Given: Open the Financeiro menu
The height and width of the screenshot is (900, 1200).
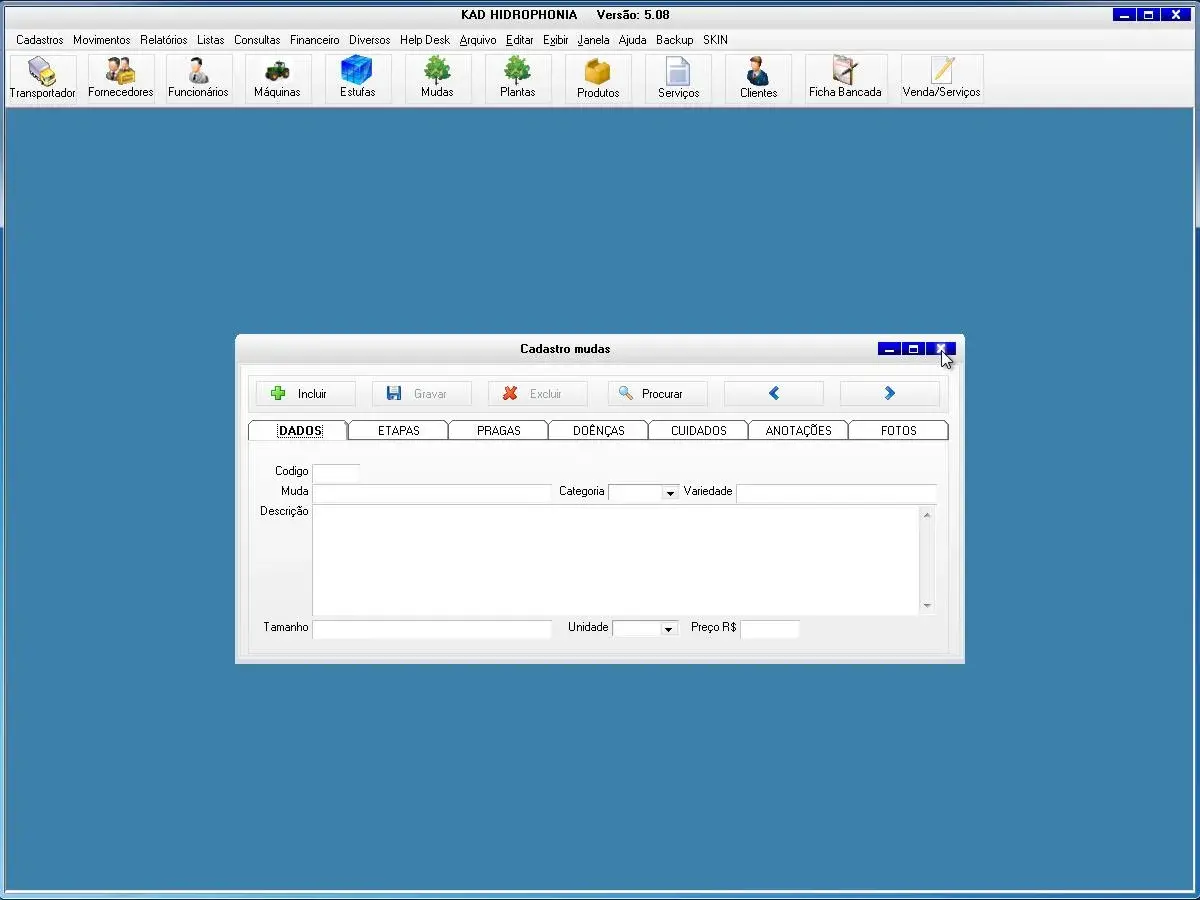Looking at the screenshot, I should point(314,40).
